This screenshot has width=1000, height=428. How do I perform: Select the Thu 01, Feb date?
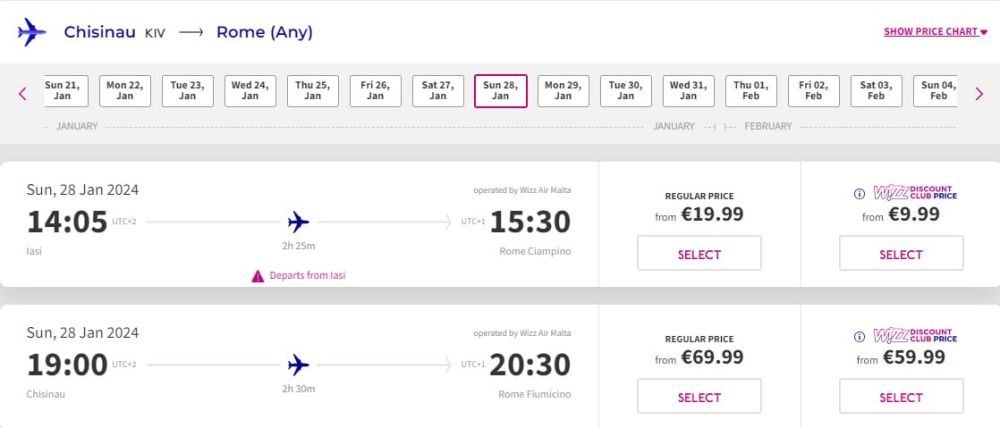[x=751, y=91]
